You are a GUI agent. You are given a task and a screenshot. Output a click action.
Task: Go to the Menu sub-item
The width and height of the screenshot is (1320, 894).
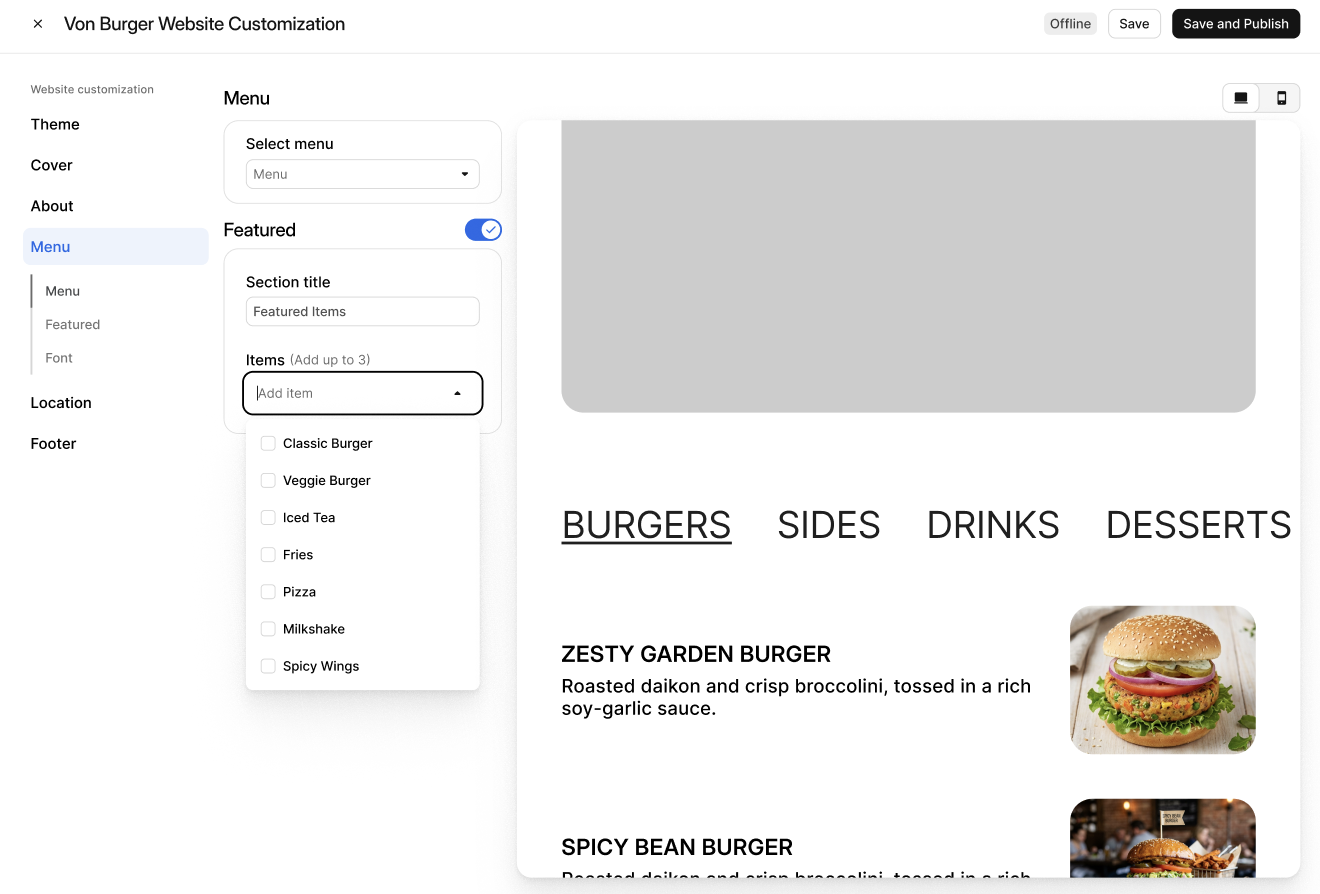tap(62, 291)
